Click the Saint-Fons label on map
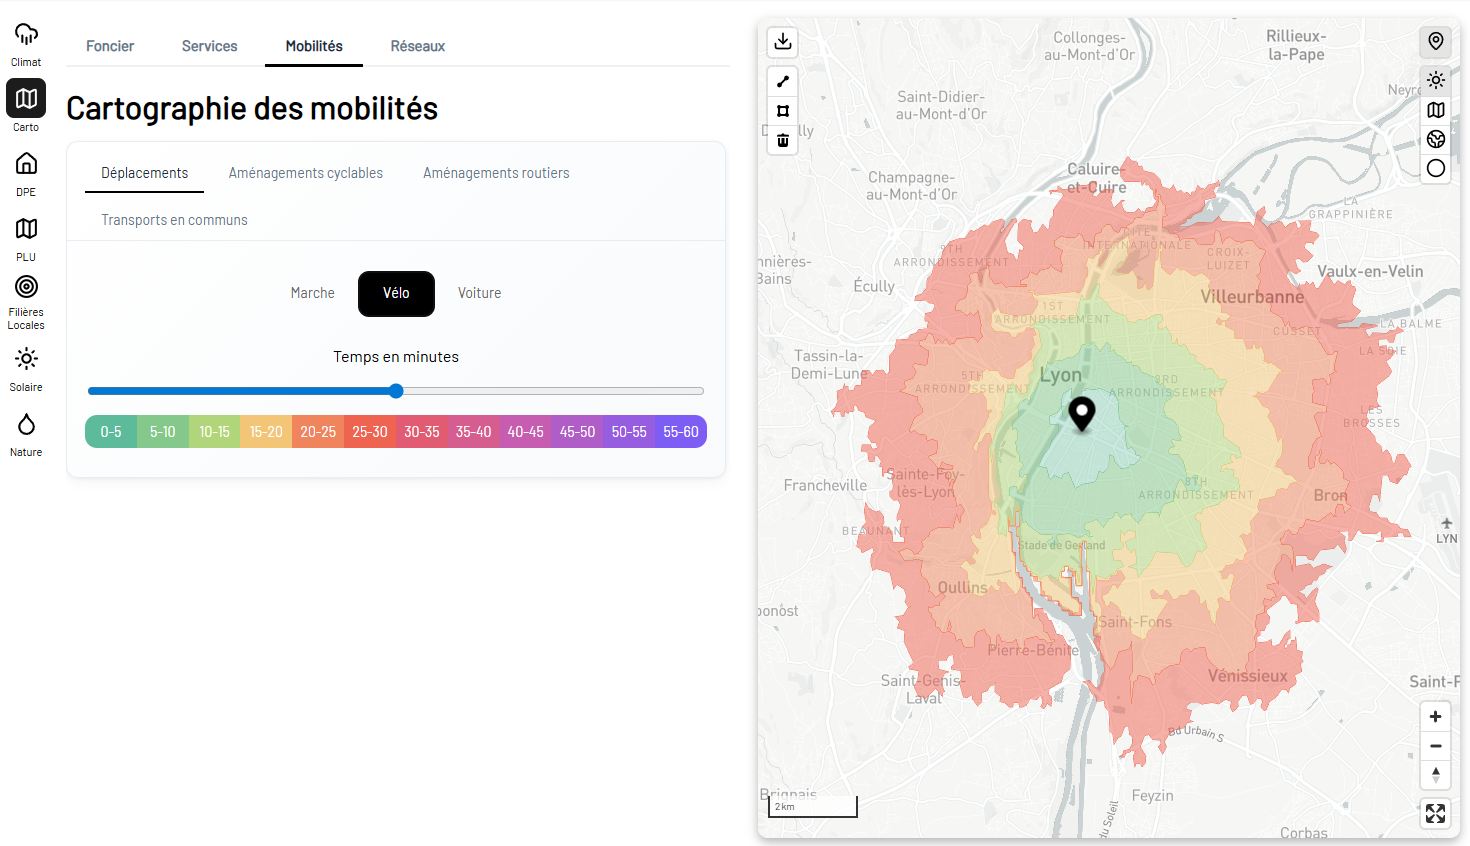 pos(1135,622)
